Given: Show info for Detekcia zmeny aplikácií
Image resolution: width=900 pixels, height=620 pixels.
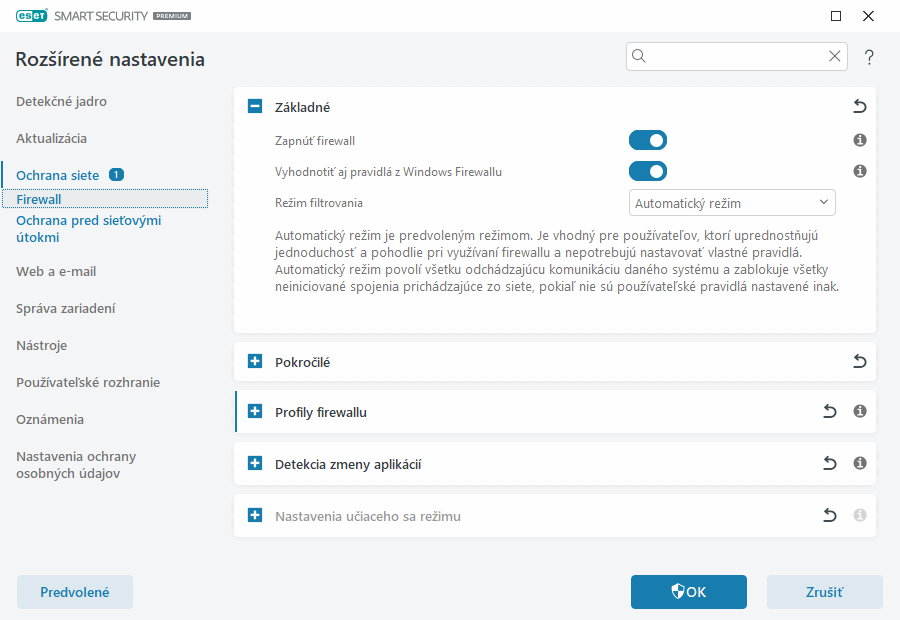Looking at the screenshot, I should tap(859, 463).
